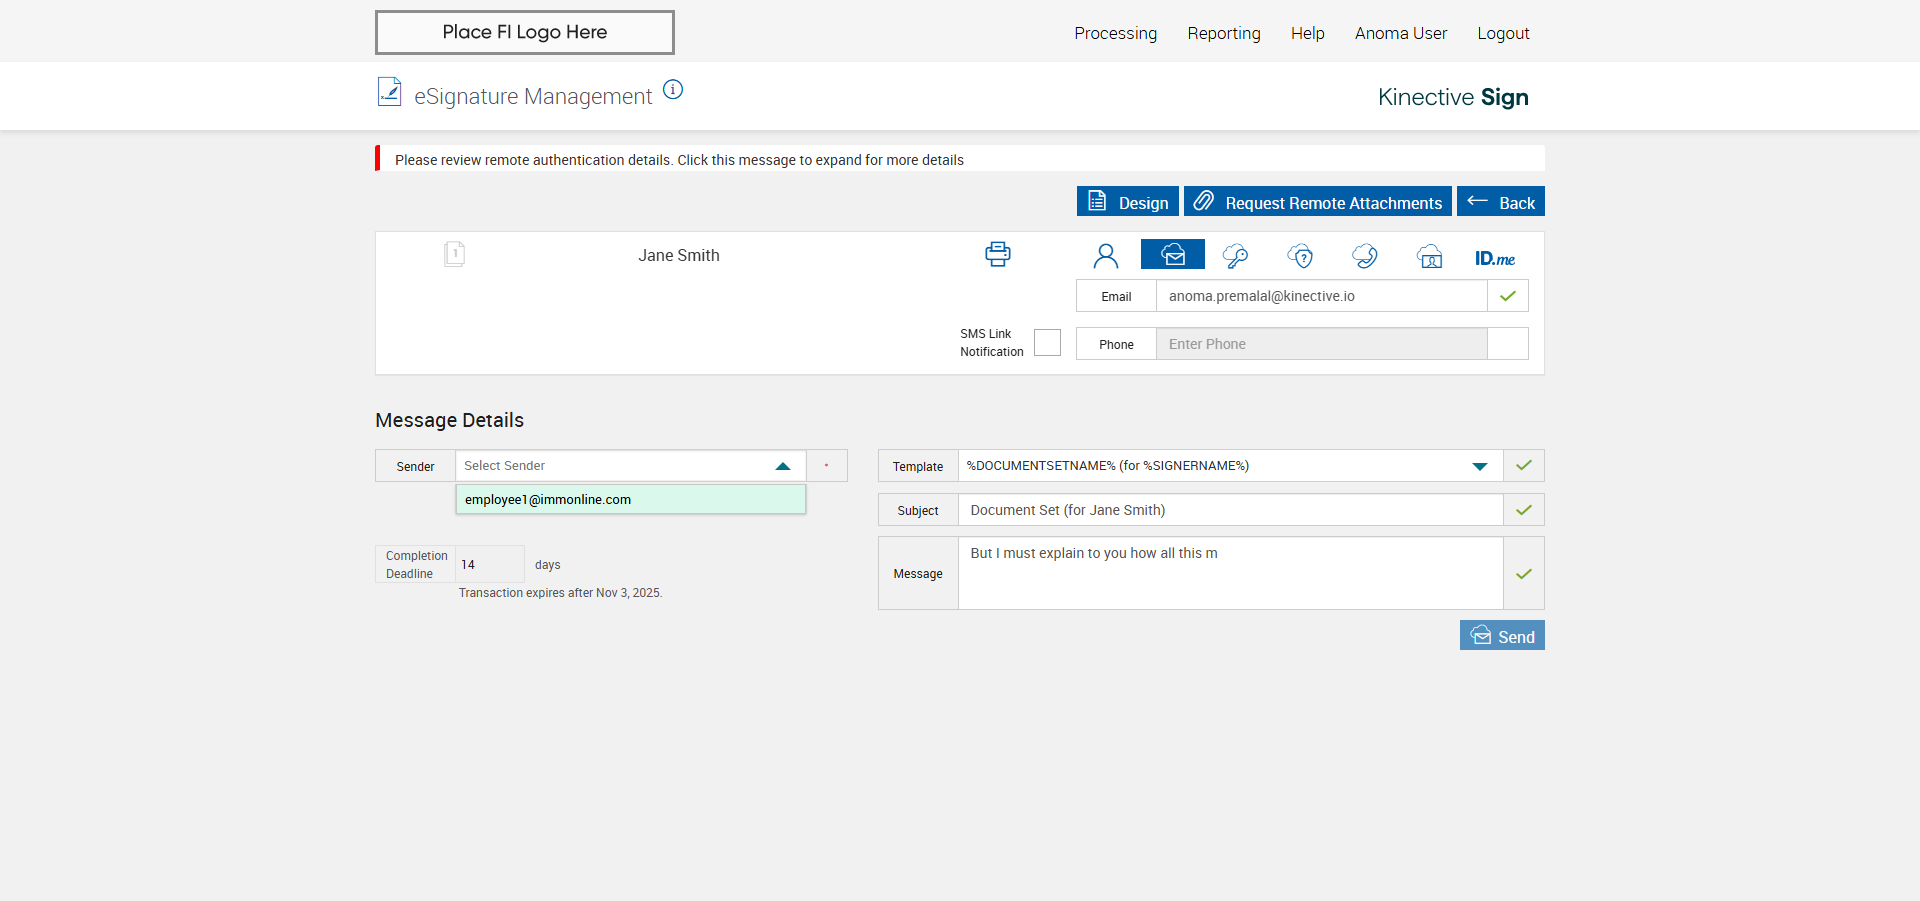
Task: Select the cloud key password authentication icon
Action: click(1235, 256)
